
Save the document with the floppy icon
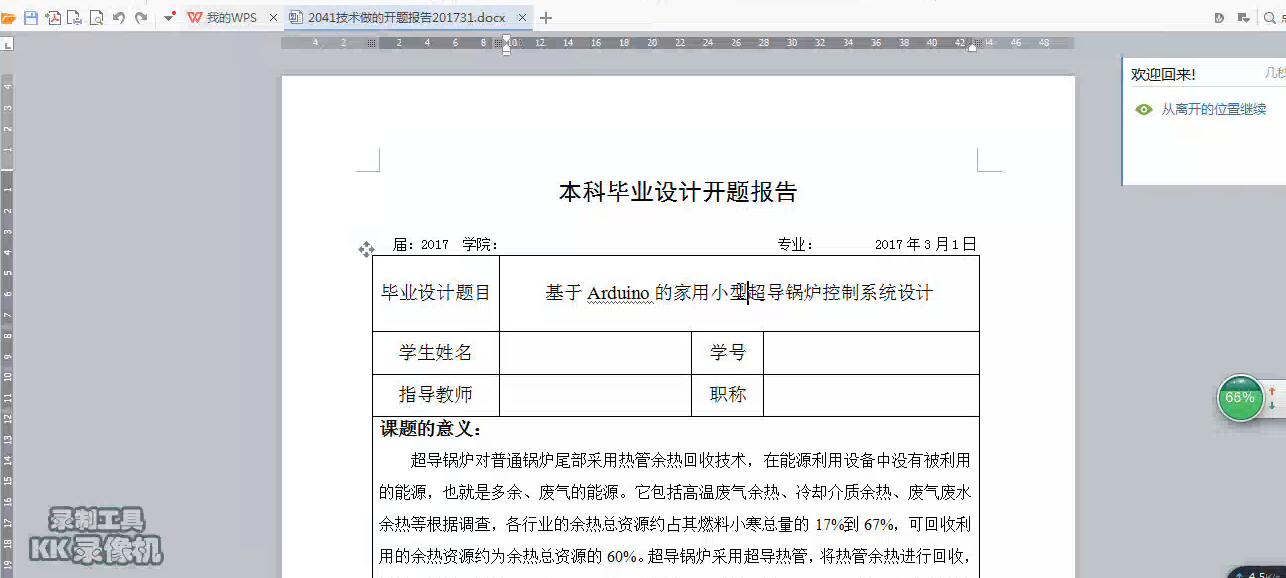pyautogui.click(x=30, y=18)
